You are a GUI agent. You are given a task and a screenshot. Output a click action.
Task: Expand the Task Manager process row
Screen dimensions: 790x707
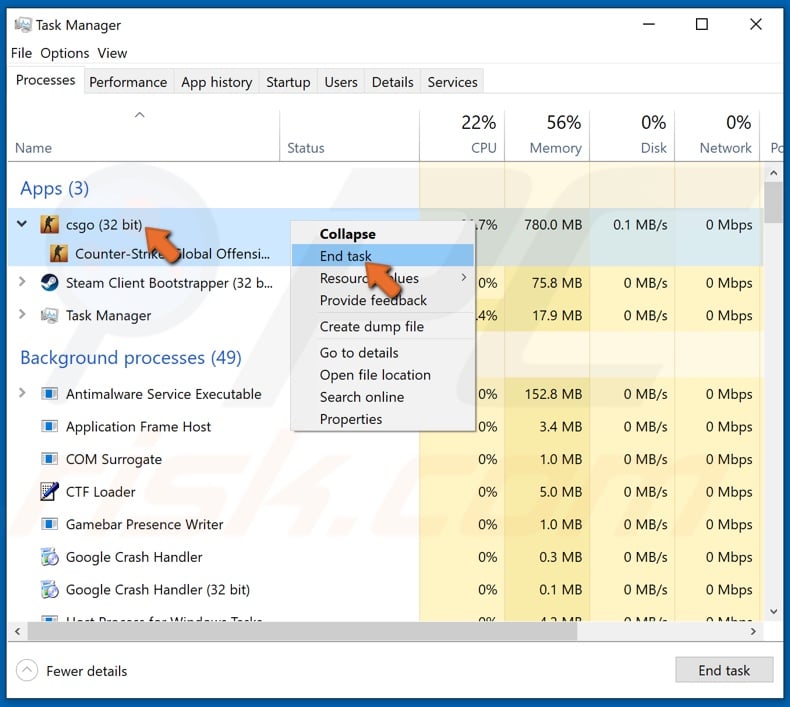pos(22,314)
